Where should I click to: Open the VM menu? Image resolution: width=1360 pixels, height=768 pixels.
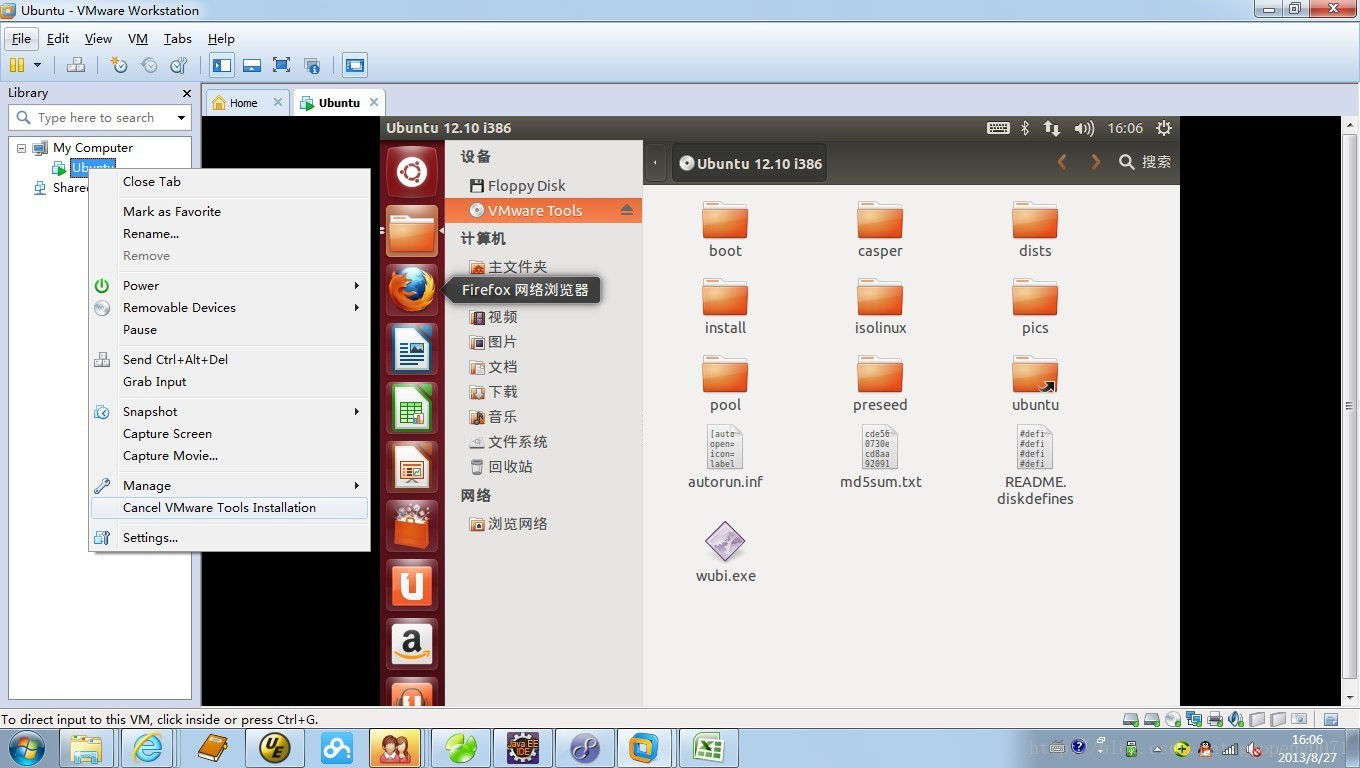138,38
